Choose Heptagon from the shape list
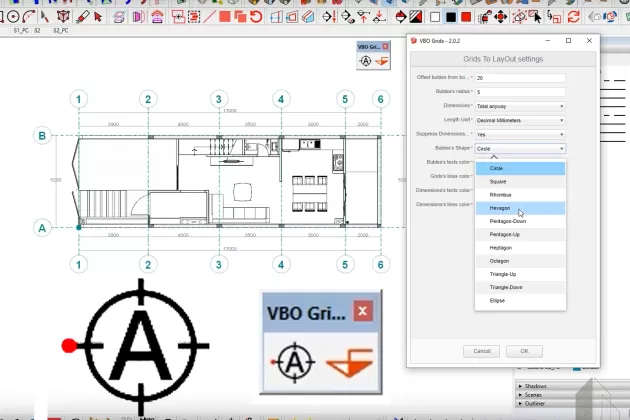This screenshot has height=420, width=630. point(520,248)
